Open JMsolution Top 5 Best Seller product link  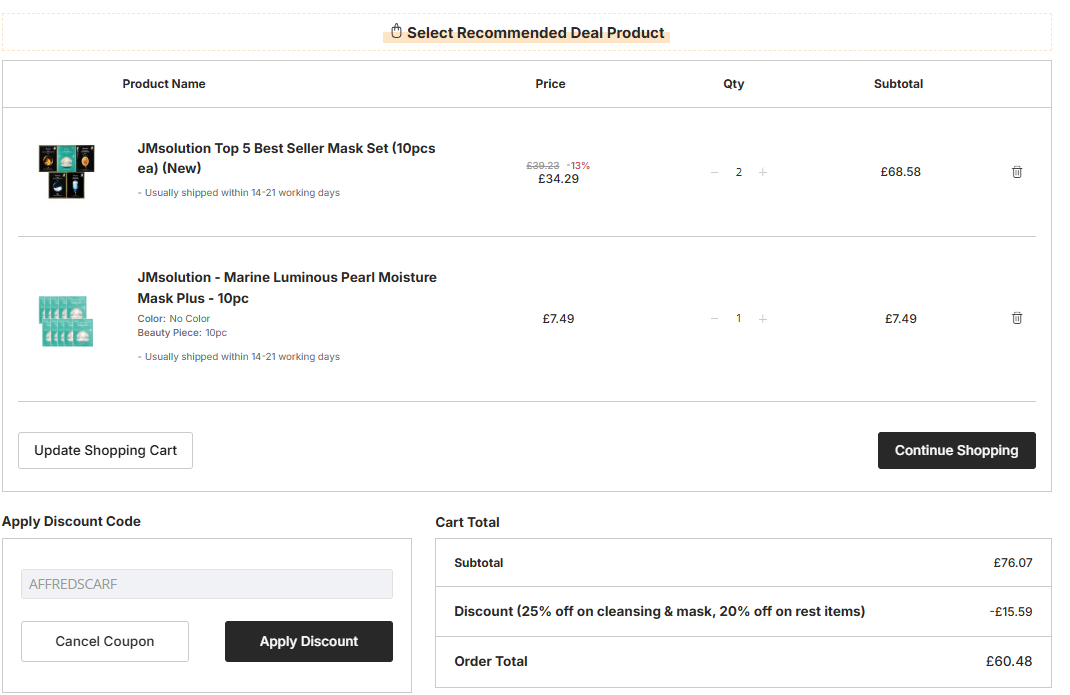coord(286,158)
